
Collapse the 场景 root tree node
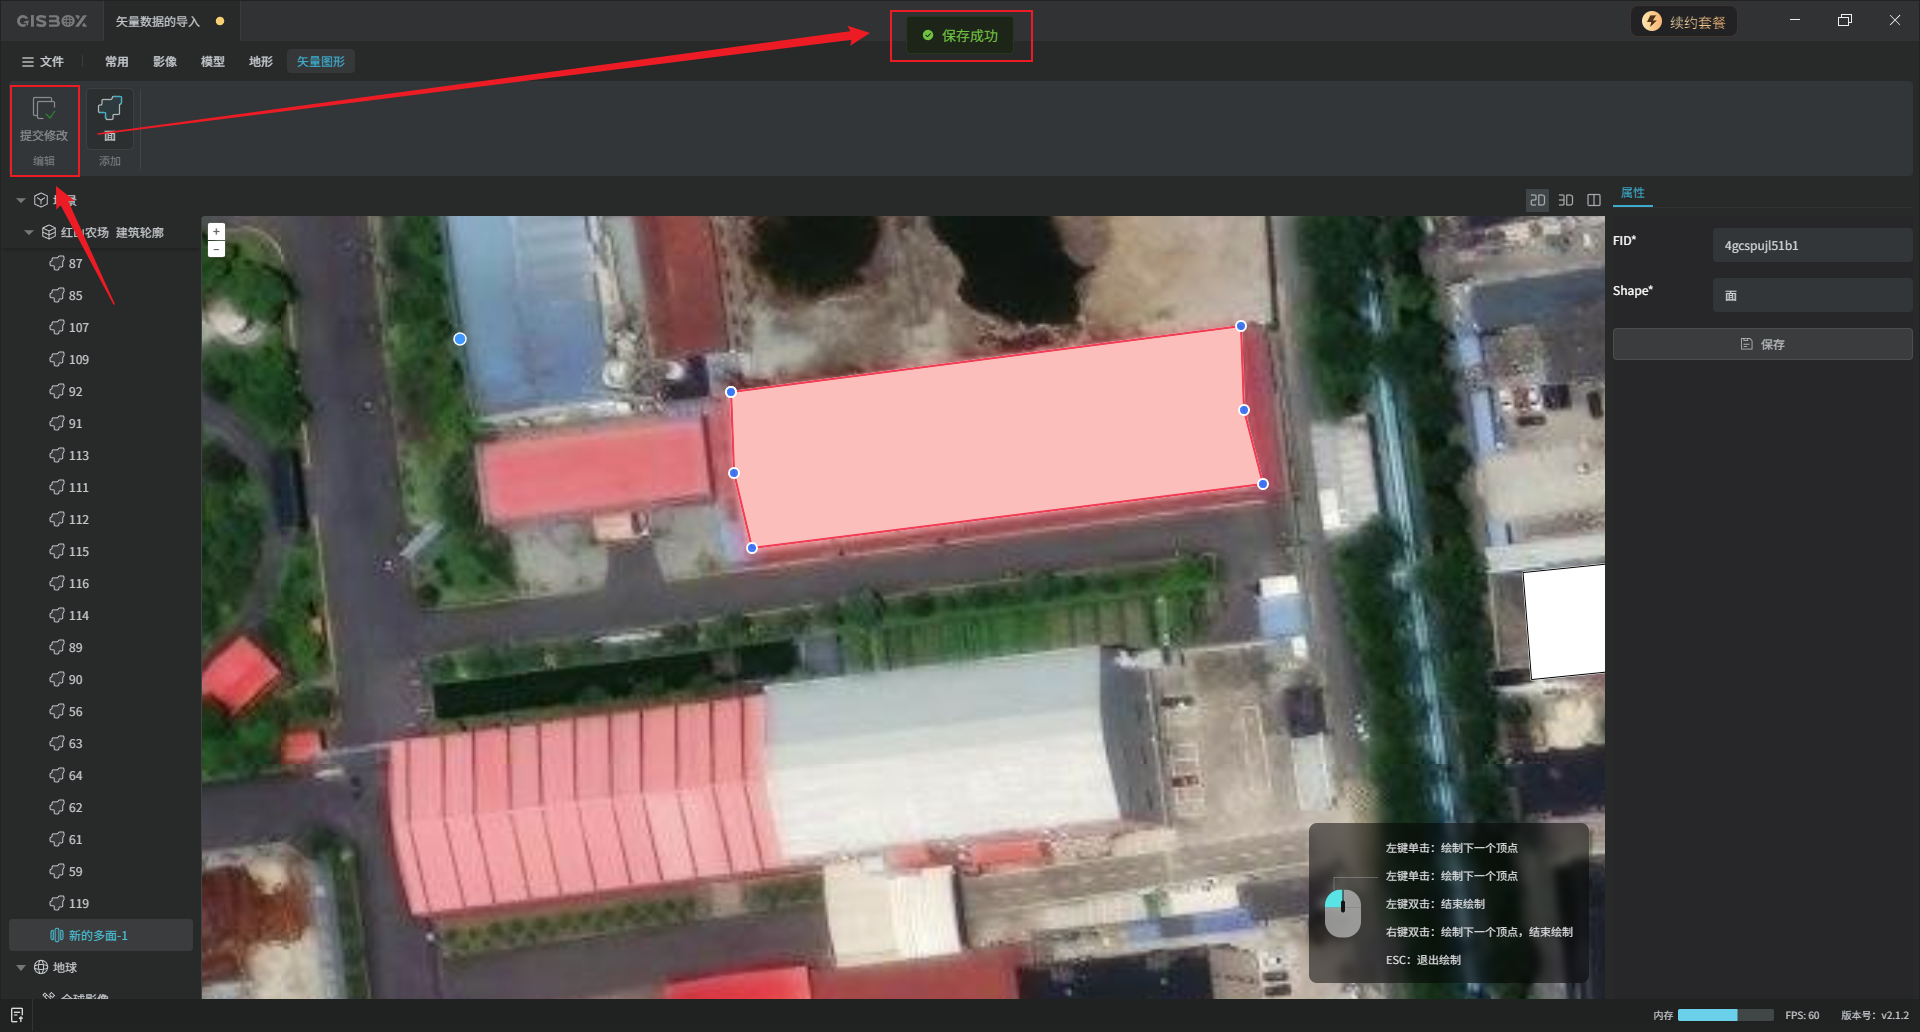21,200
